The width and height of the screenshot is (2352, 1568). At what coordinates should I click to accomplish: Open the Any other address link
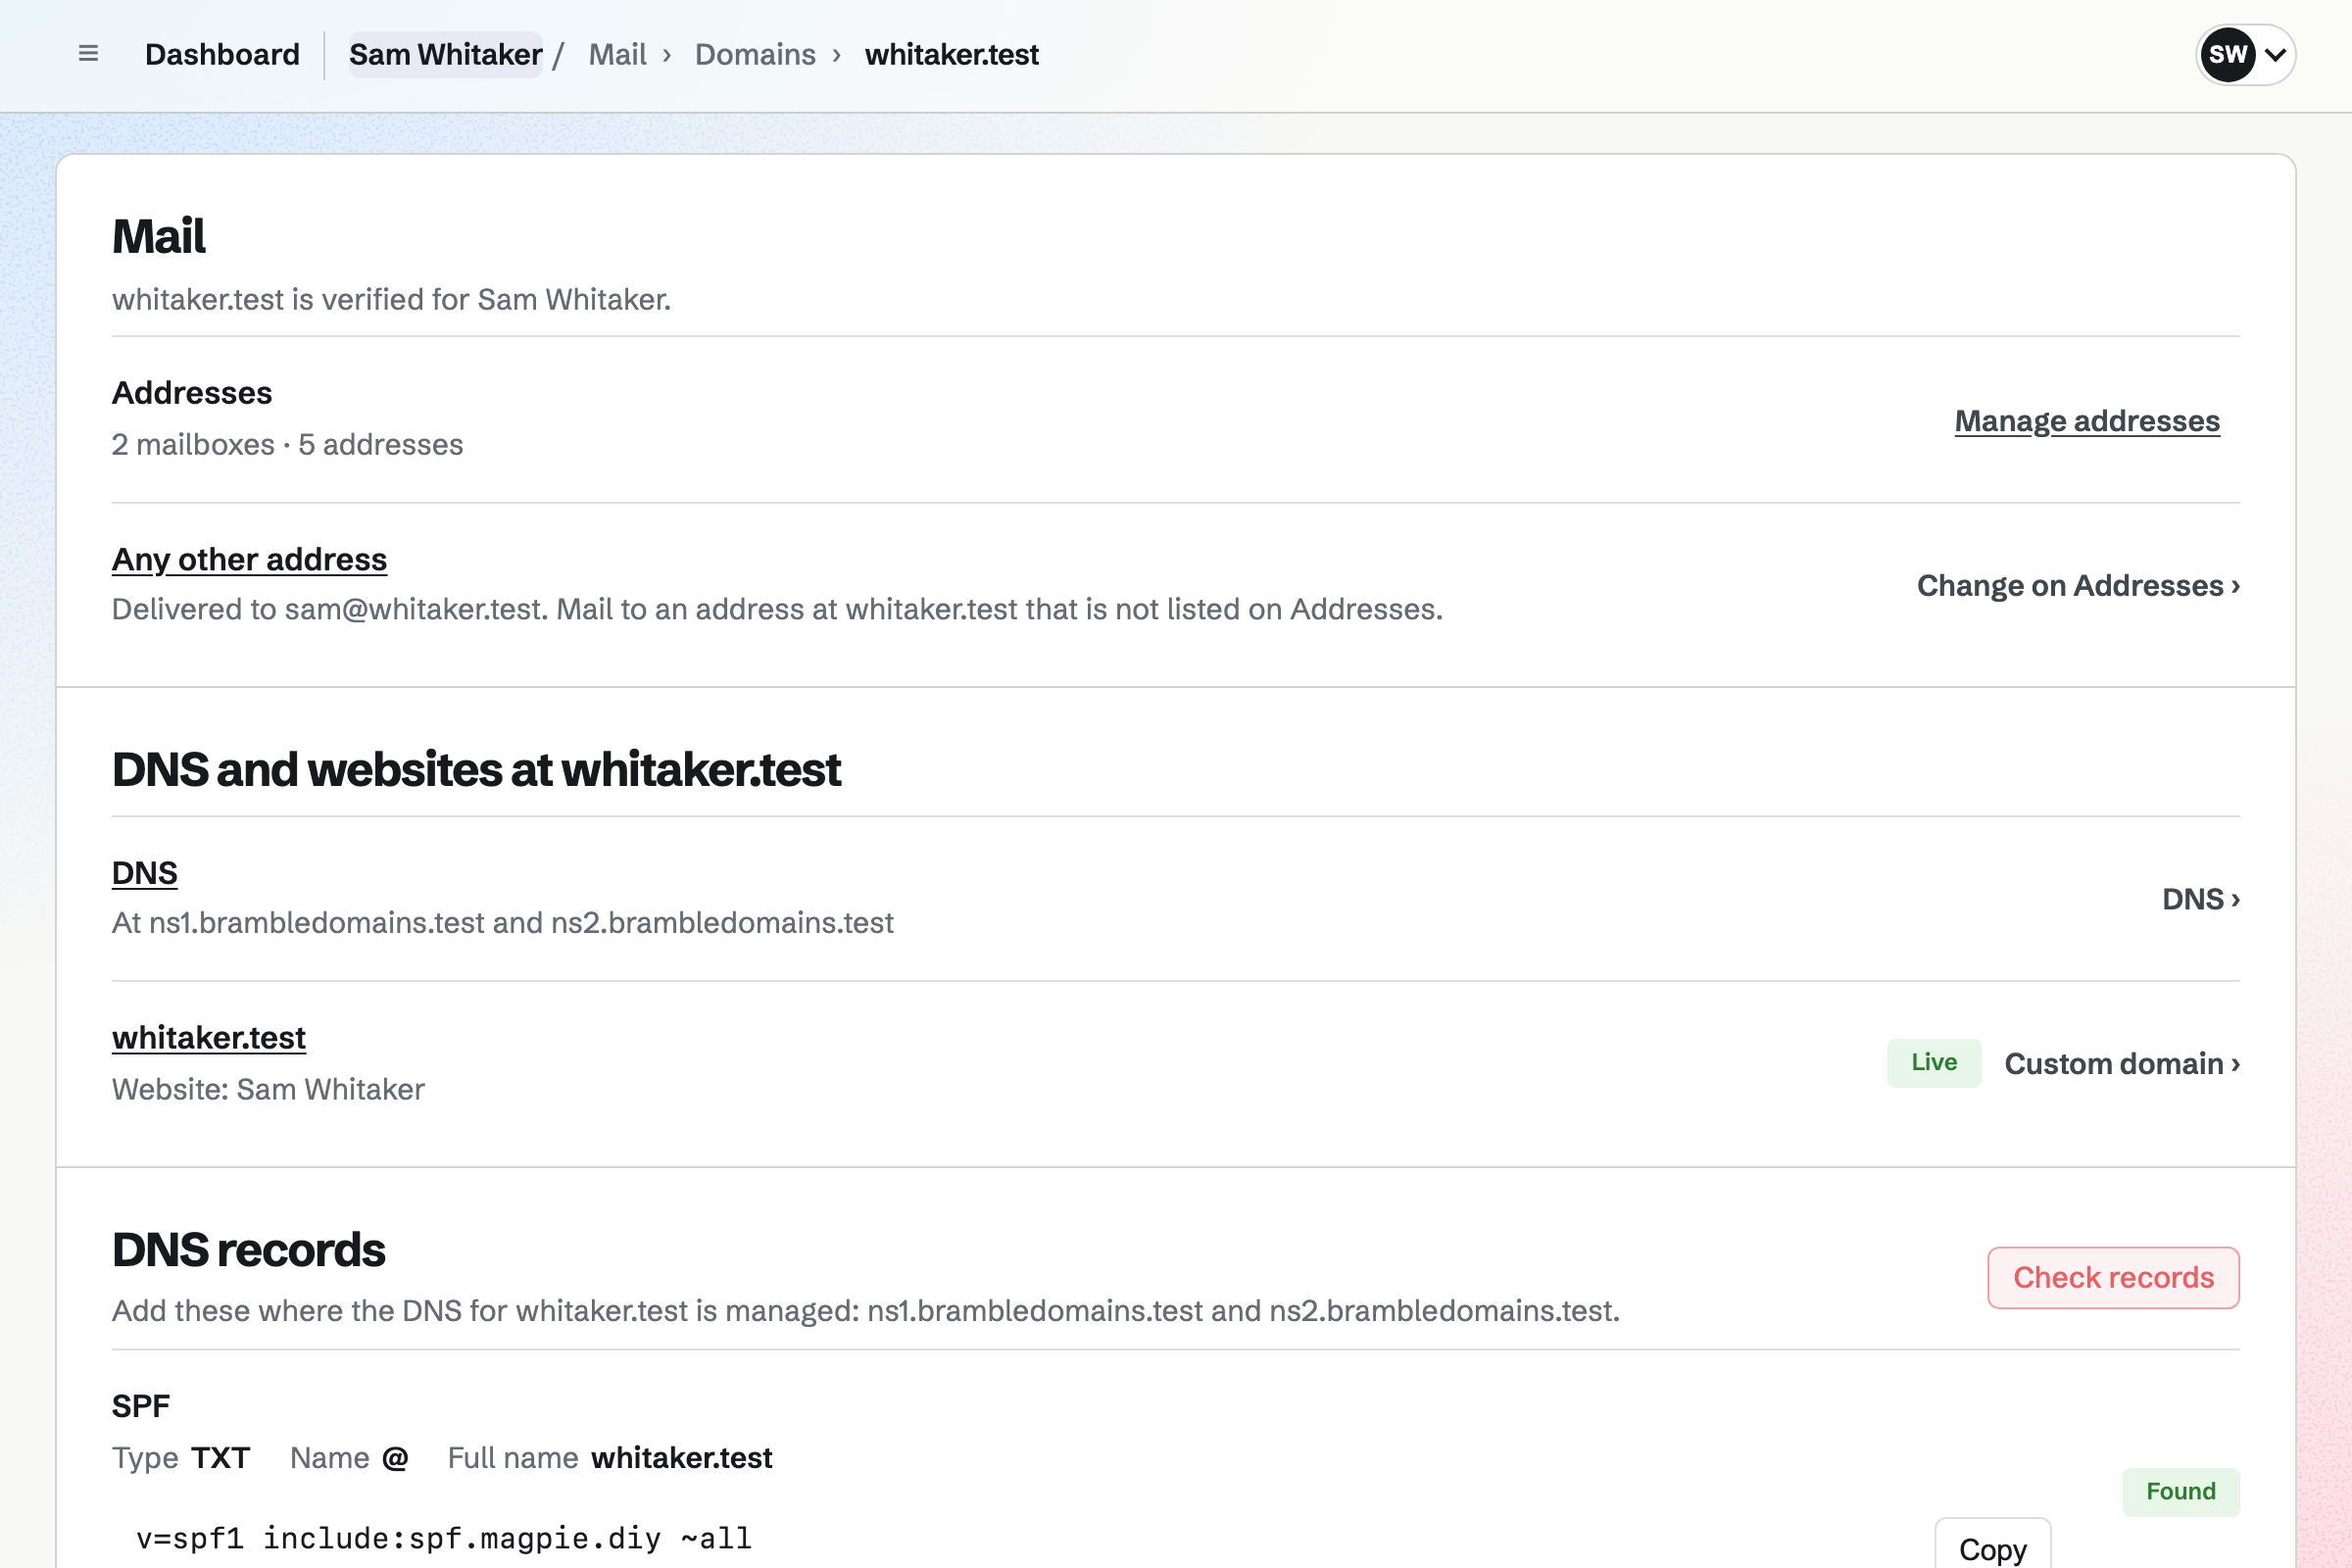point(249,559)
